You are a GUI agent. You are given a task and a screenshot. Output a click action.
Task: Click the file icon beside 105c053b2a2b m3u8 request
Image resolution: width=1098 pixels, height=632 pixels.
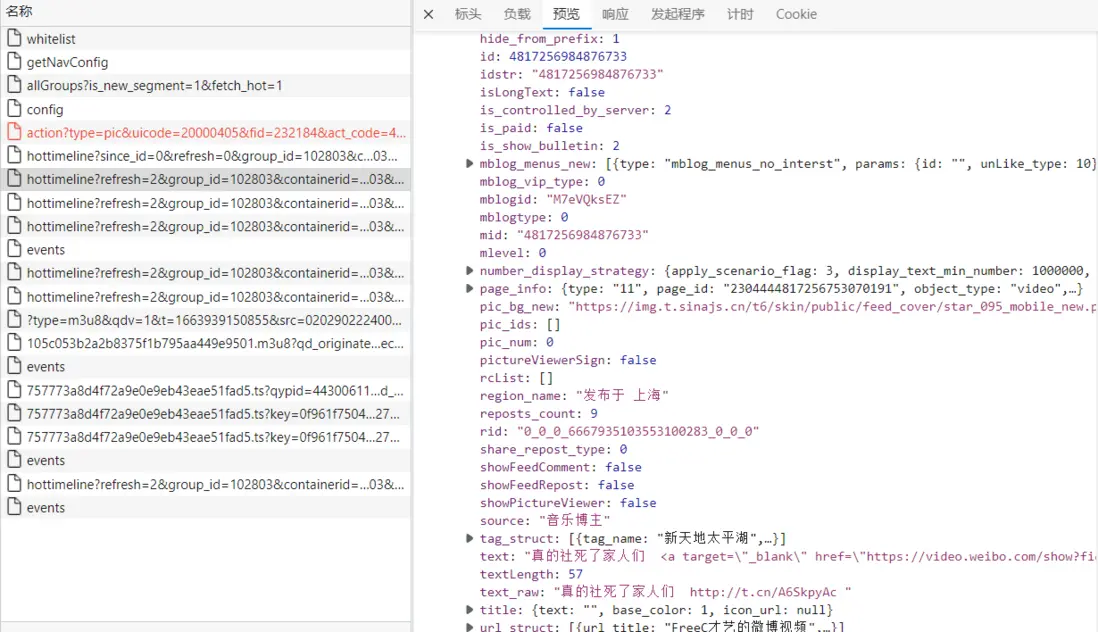coord(14,343)
